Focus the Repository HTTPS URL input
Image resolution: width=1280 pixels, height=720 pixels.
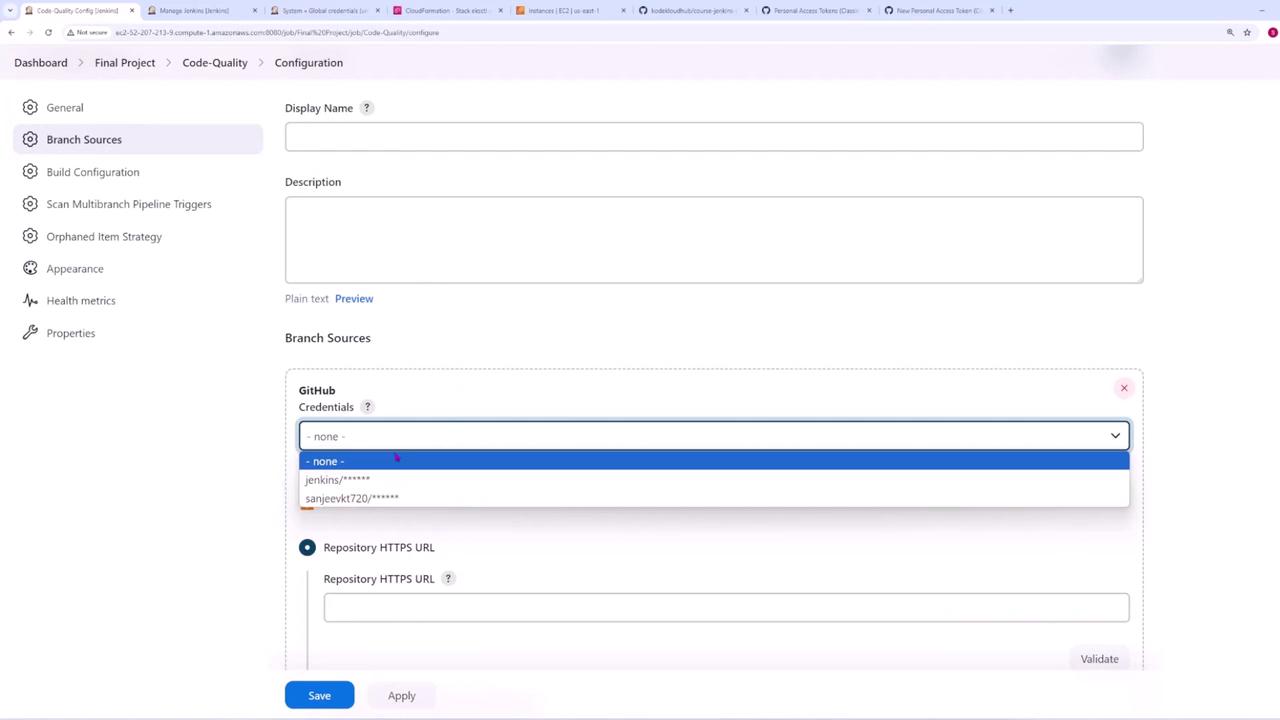pos(726,607)
